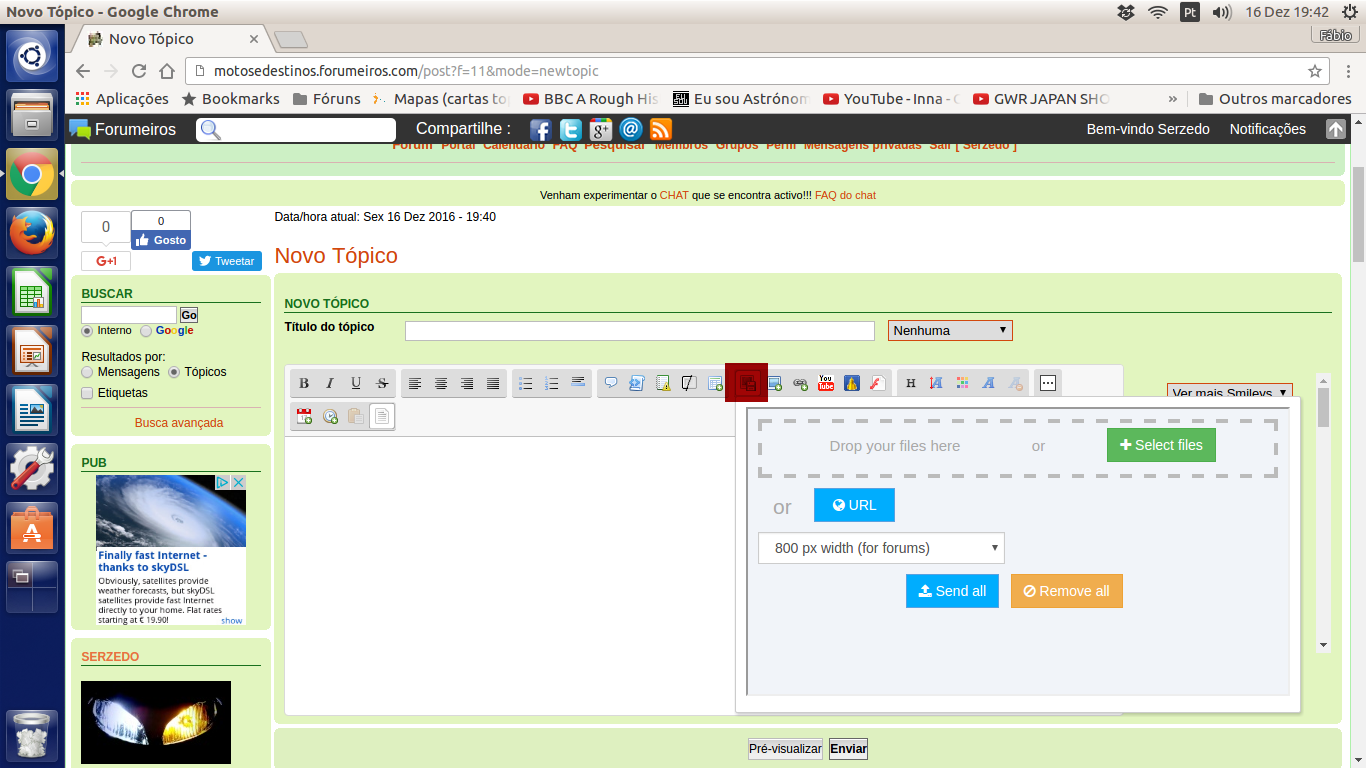Share on Facebook from the Forumeiros bar

pos(541,130)
